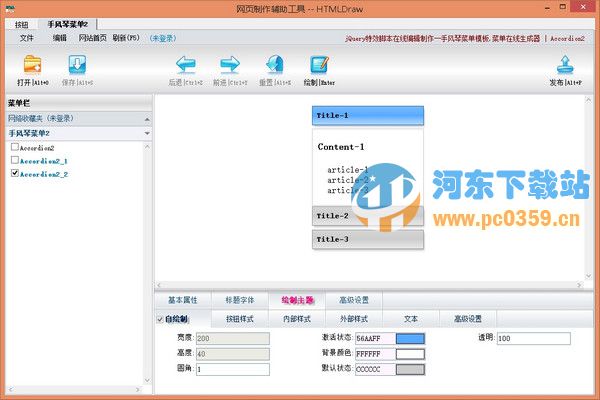Switch to the 按钮 tab

pos(21,25)
